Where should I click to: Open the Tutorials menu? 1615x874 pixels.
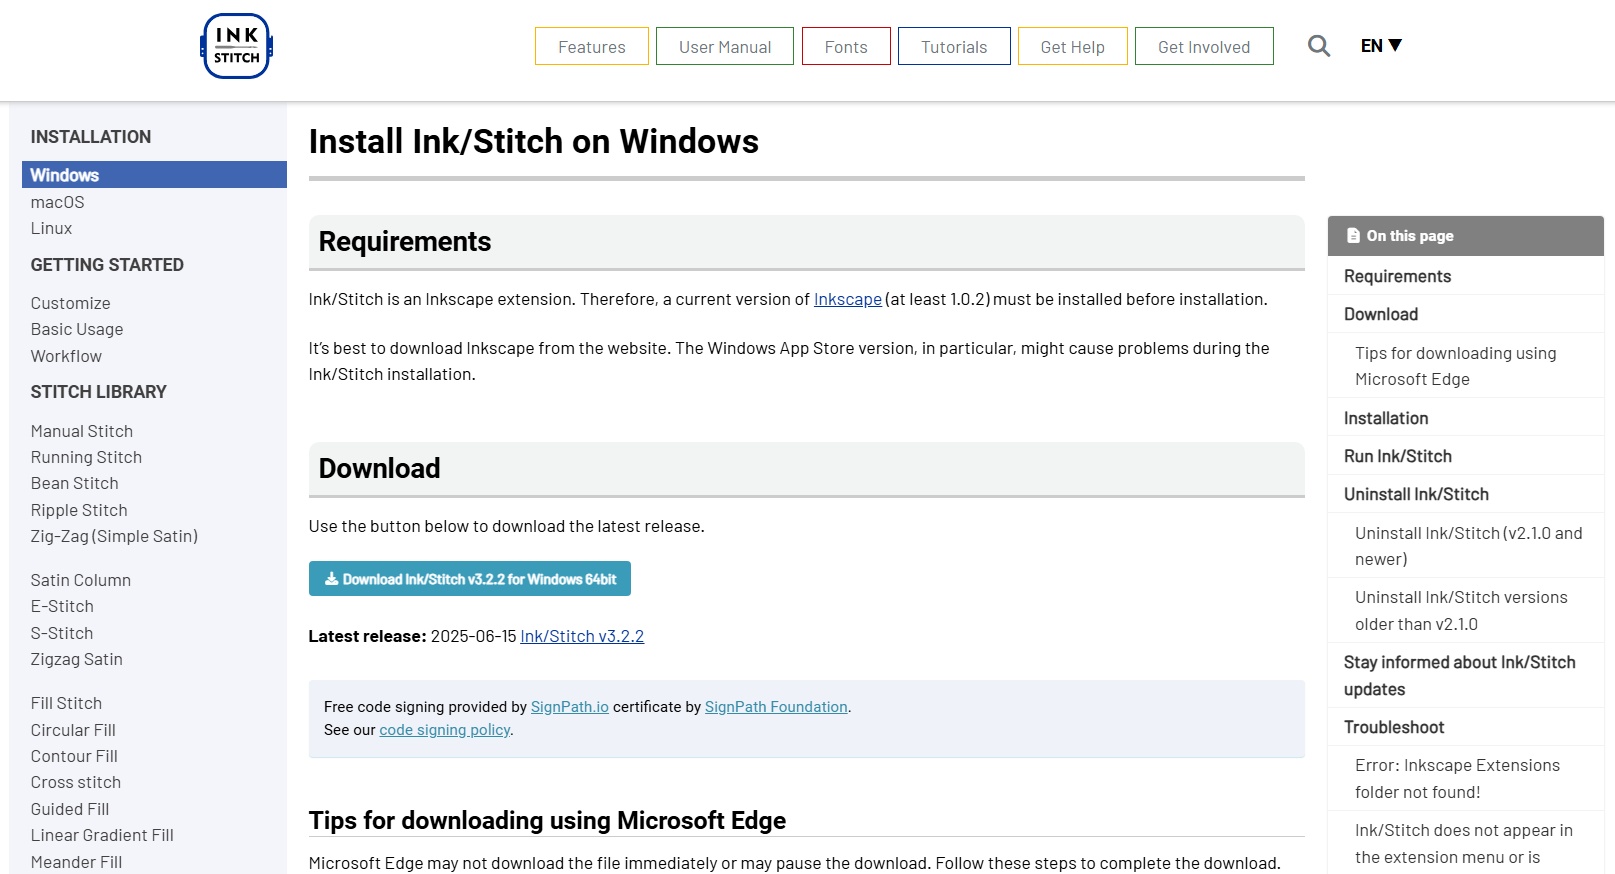point(954,46)
